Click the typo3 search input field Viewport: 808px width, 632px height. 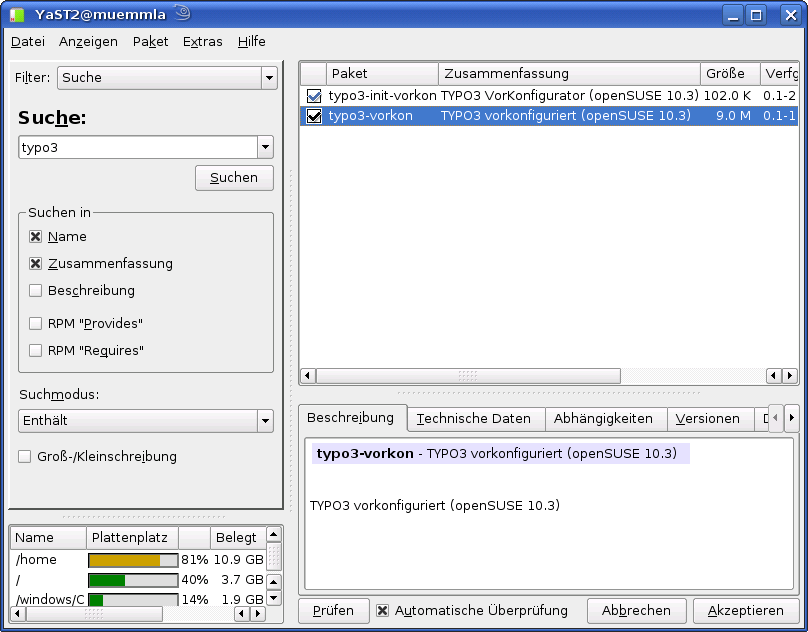point(138,147)
